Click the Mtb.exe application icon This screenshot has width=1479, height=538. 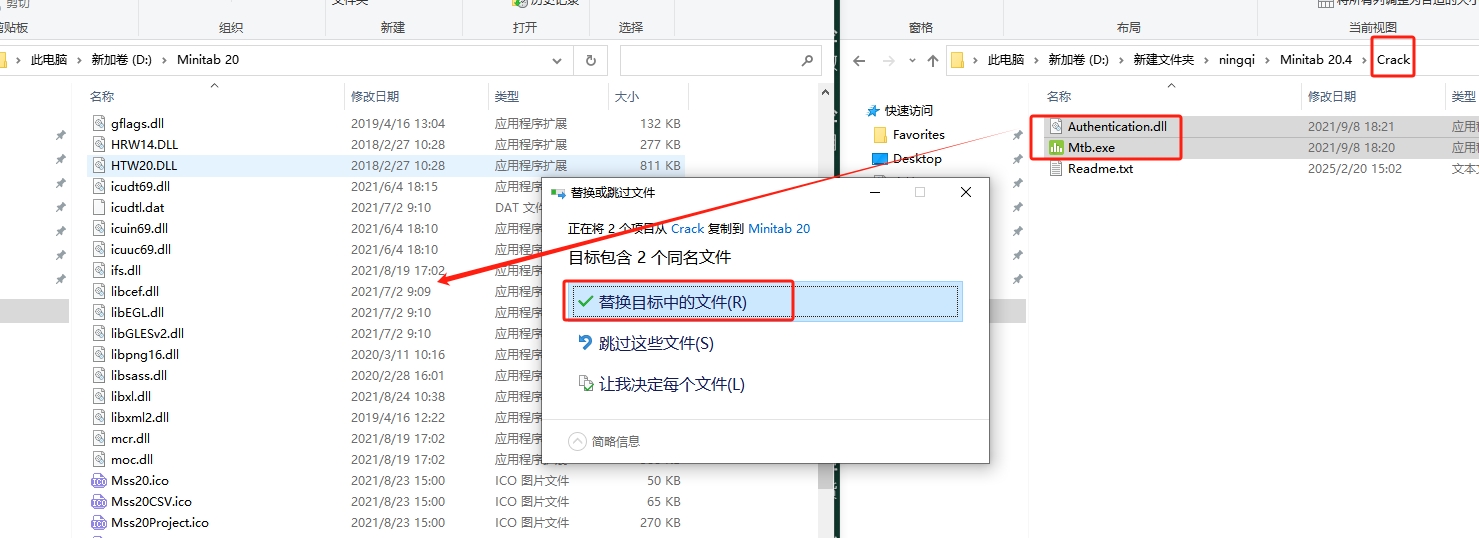tap(1056, 147)
